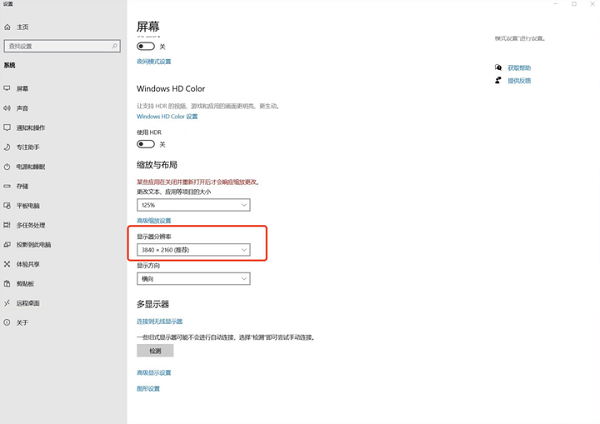Maximize the settings window
Image resolution: width=600 pixels, height=424 pixels.
coord(574,4)
